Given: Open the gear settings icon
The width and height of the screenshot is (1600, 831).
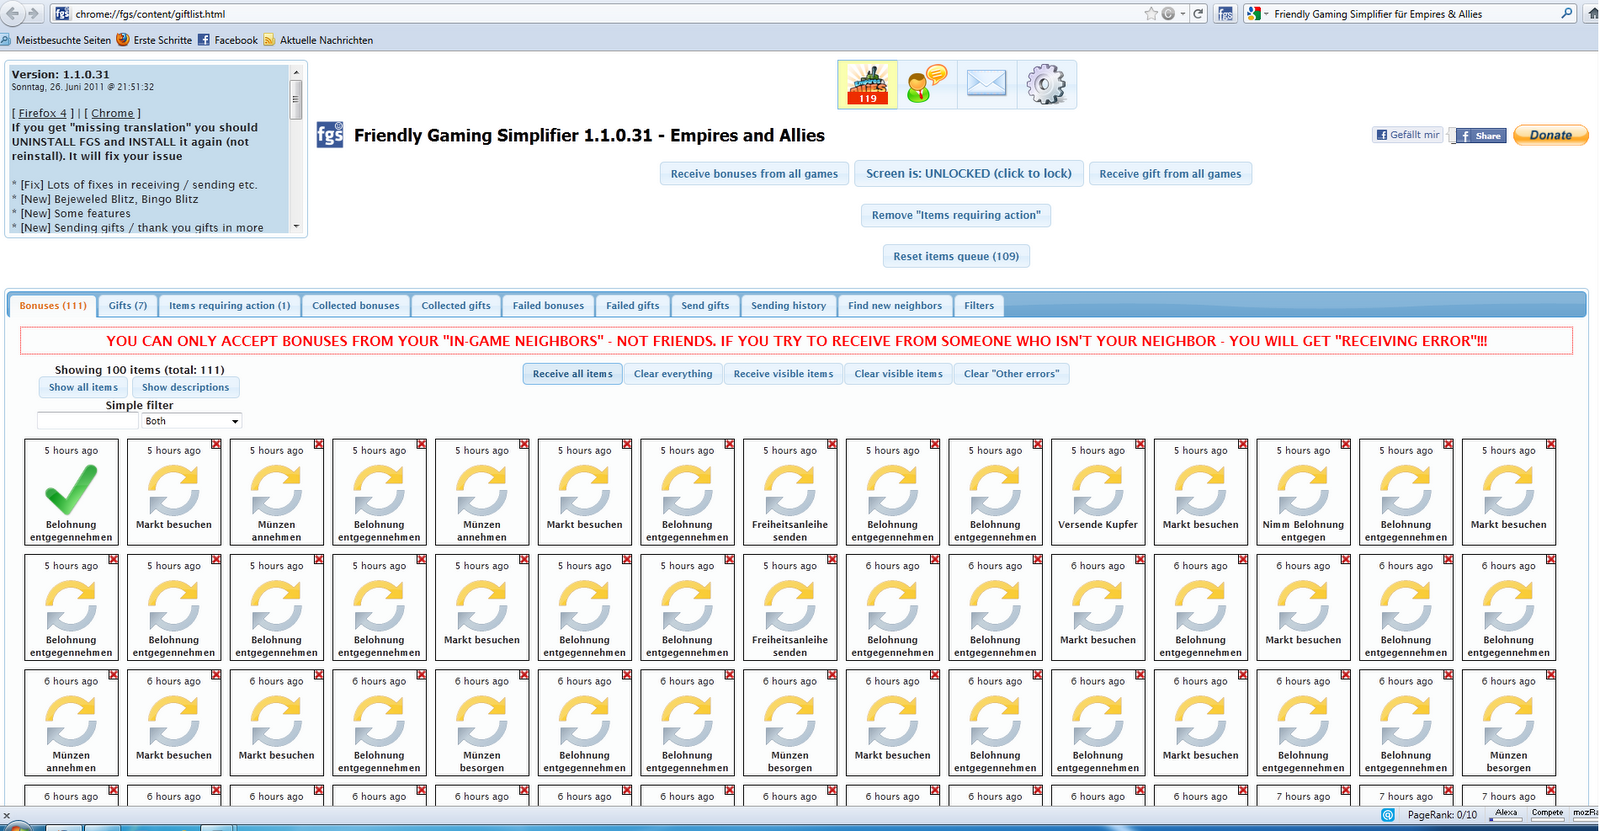Looking at the screenshot, I should (1046, 85).
